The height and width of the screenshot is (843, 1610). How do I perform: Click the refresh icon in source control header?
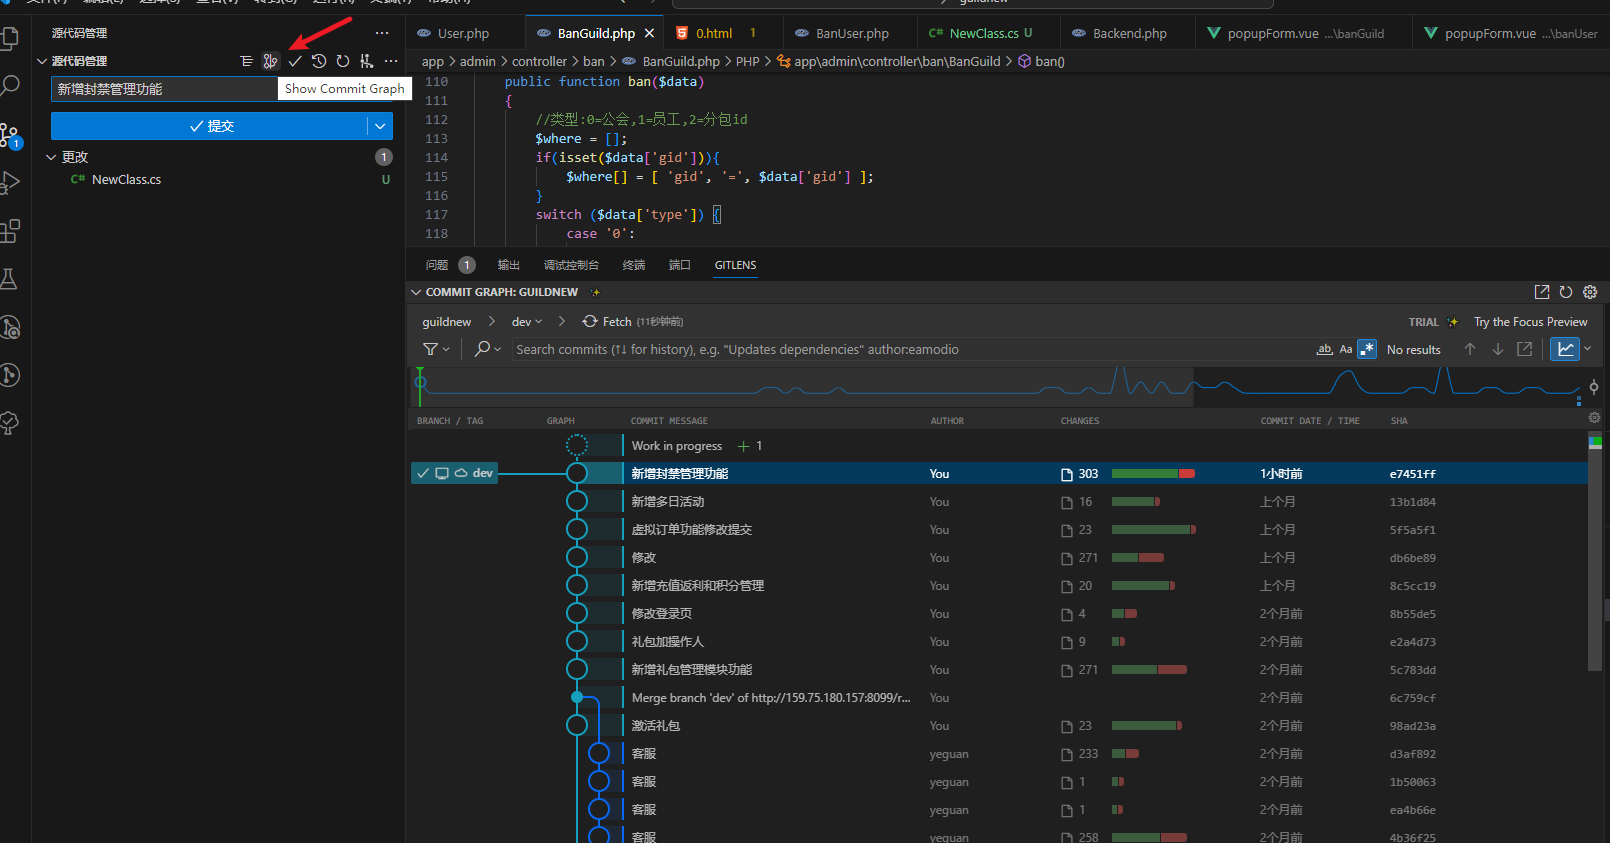coord(343,61)
